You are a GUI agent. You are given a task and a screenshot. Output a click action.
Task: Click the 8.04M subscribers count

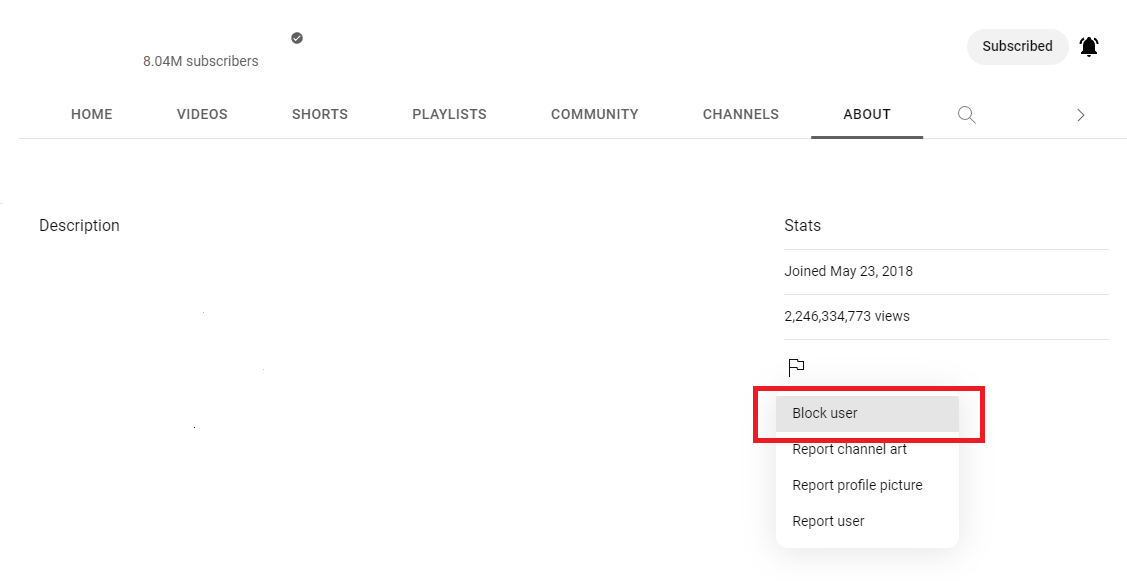(x=200, y=61)
